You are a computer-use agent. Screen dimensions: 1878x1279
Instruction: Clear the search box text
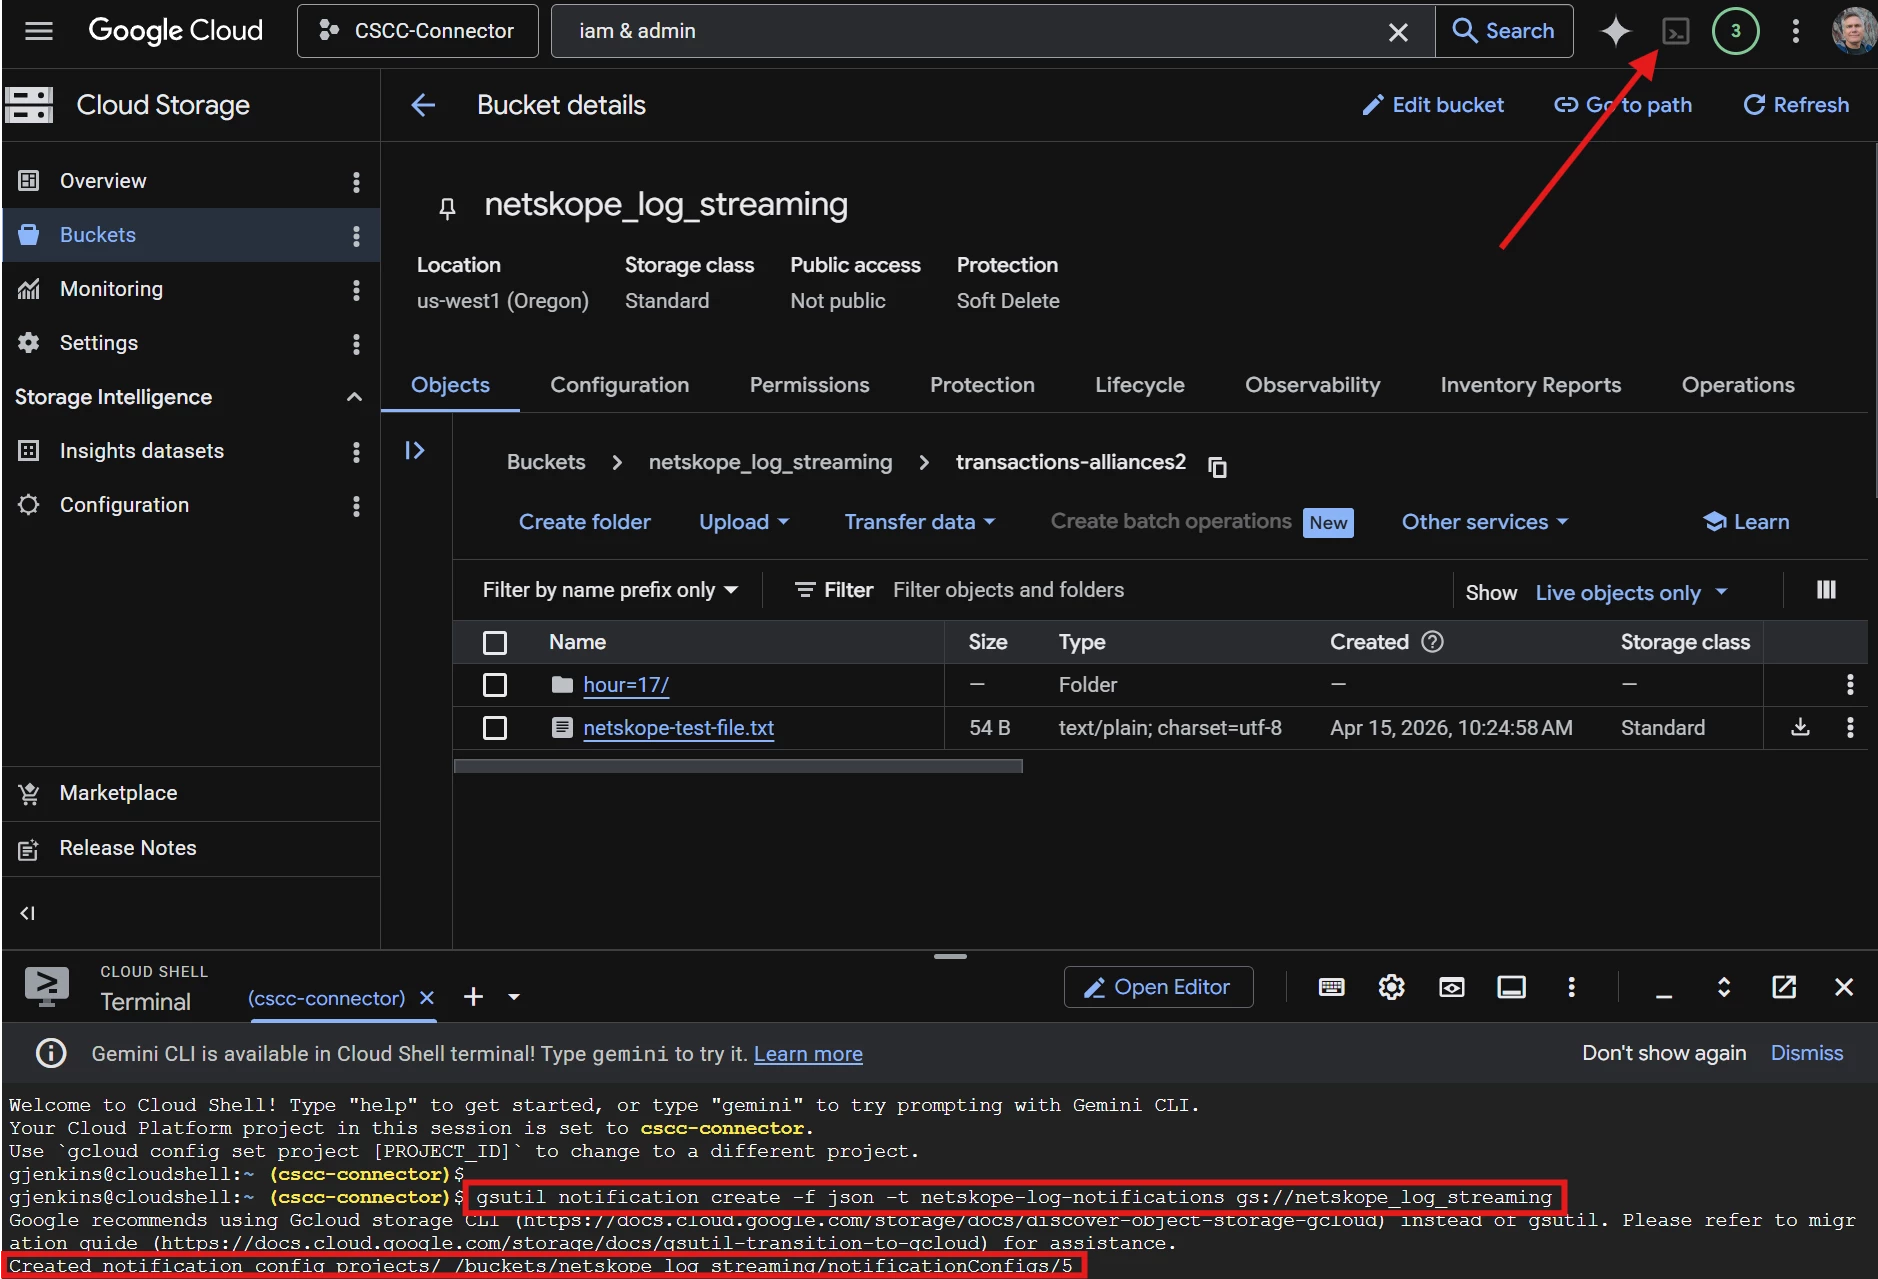[1398, 32]
